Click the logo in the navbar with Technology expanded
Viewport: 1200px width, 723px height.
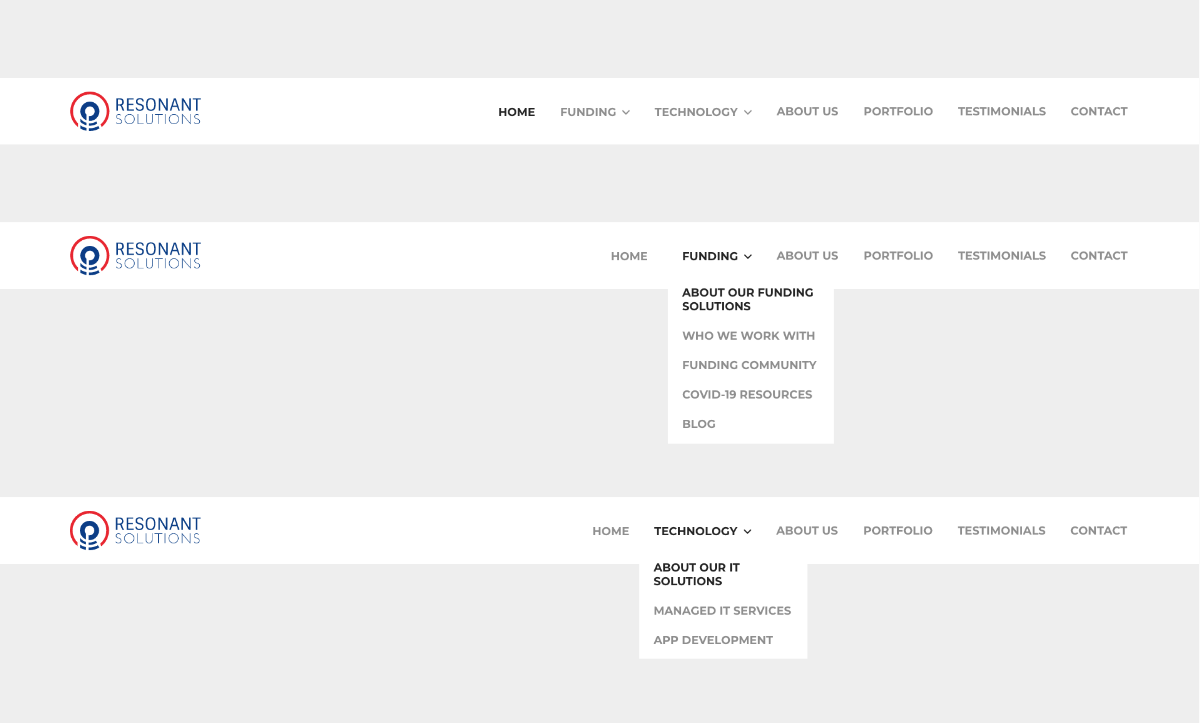(135, 530)
